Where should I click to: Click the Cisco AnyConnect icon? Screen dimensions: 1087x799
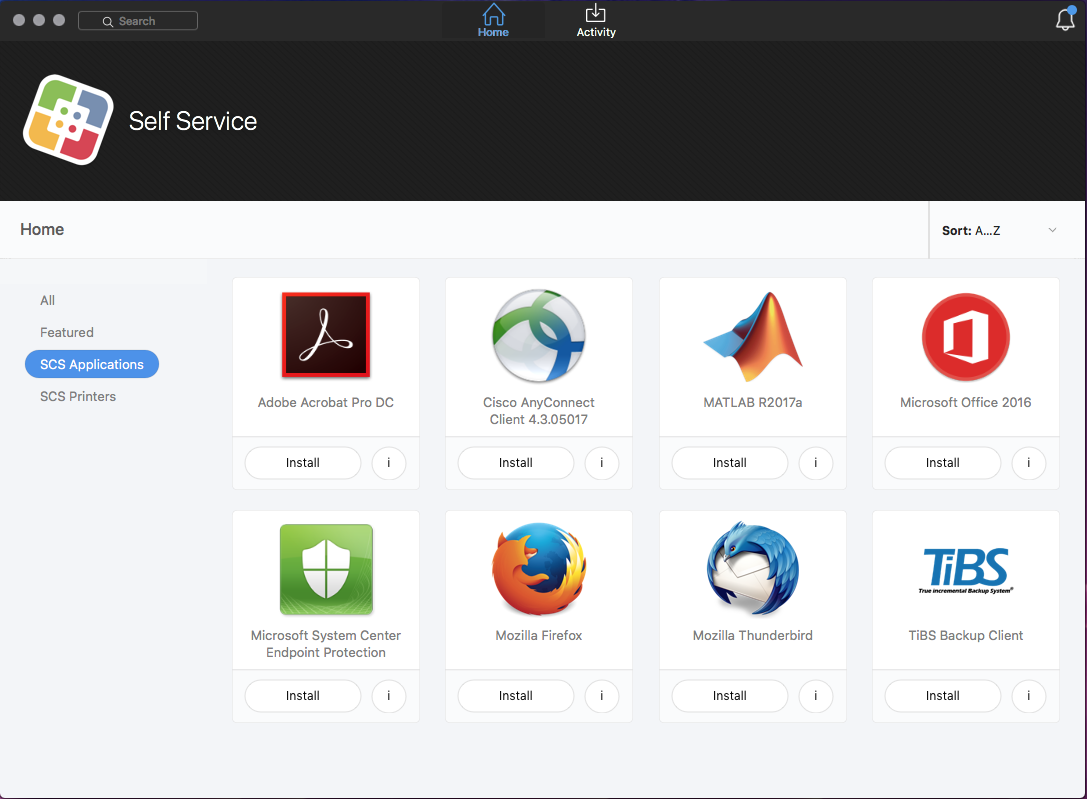(x=539, y=335)
